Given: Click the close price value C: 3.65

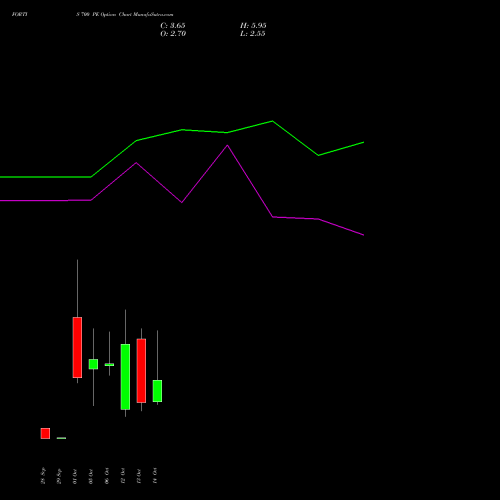Looking at the screenshot, I should (x=173, y=26).
